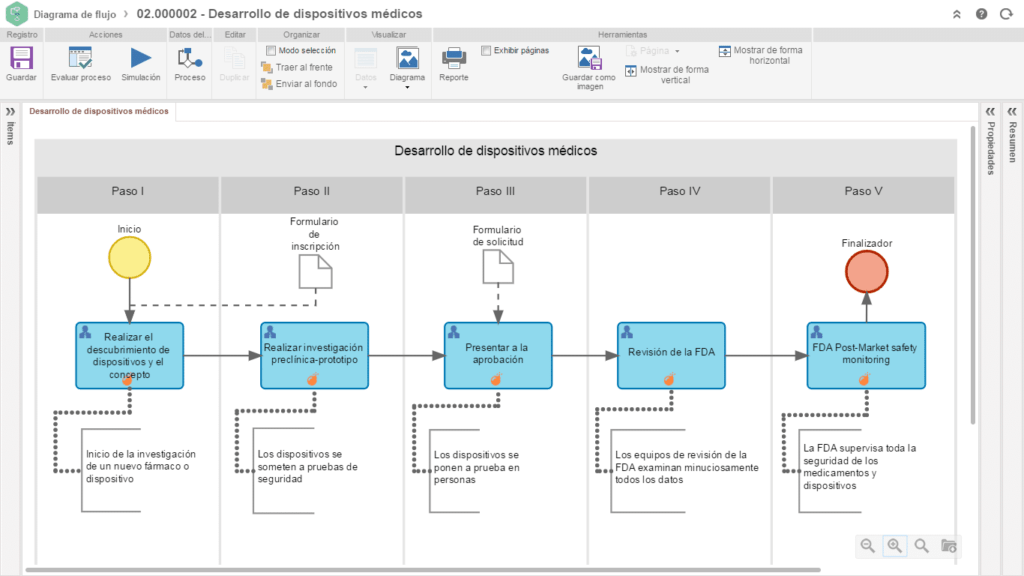Click the Diagrama de flujo breadcrumb
Image resolution: width=1024 pixels, height=576 pixels.
click(74, 14)
